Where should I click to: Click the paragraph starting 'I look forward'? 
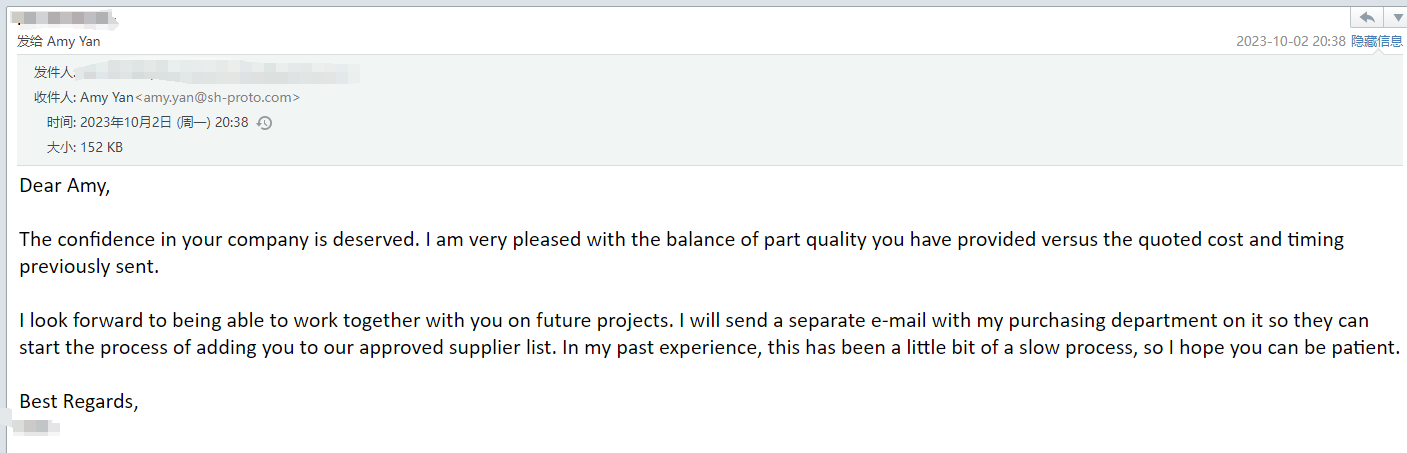[x=709, y=334]
